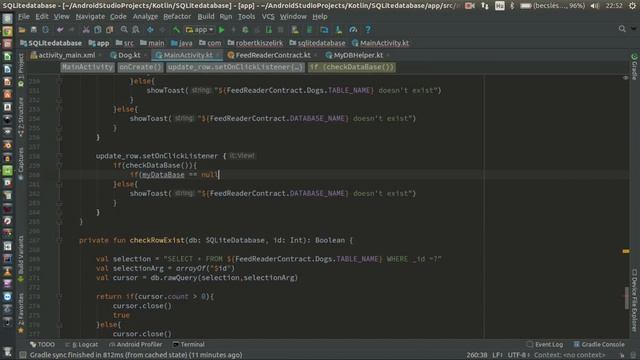The width and height of the screenshot is (640, 360).
Task: Open the Gradle Console
Action: tap(599, 344)
